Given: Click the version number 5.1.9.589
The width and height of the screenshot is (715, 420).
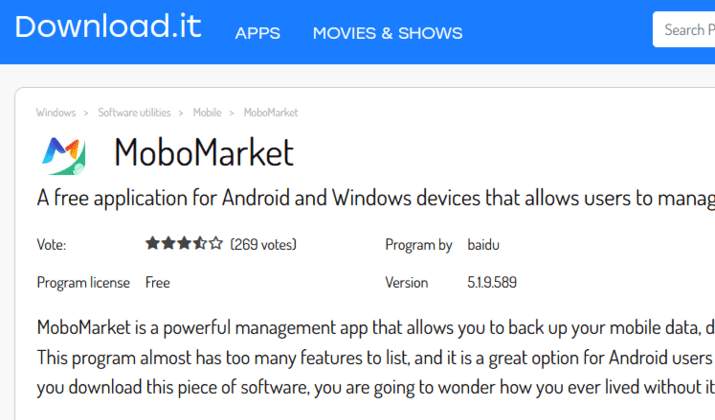Looking at the screenshot, I should 492,282.
